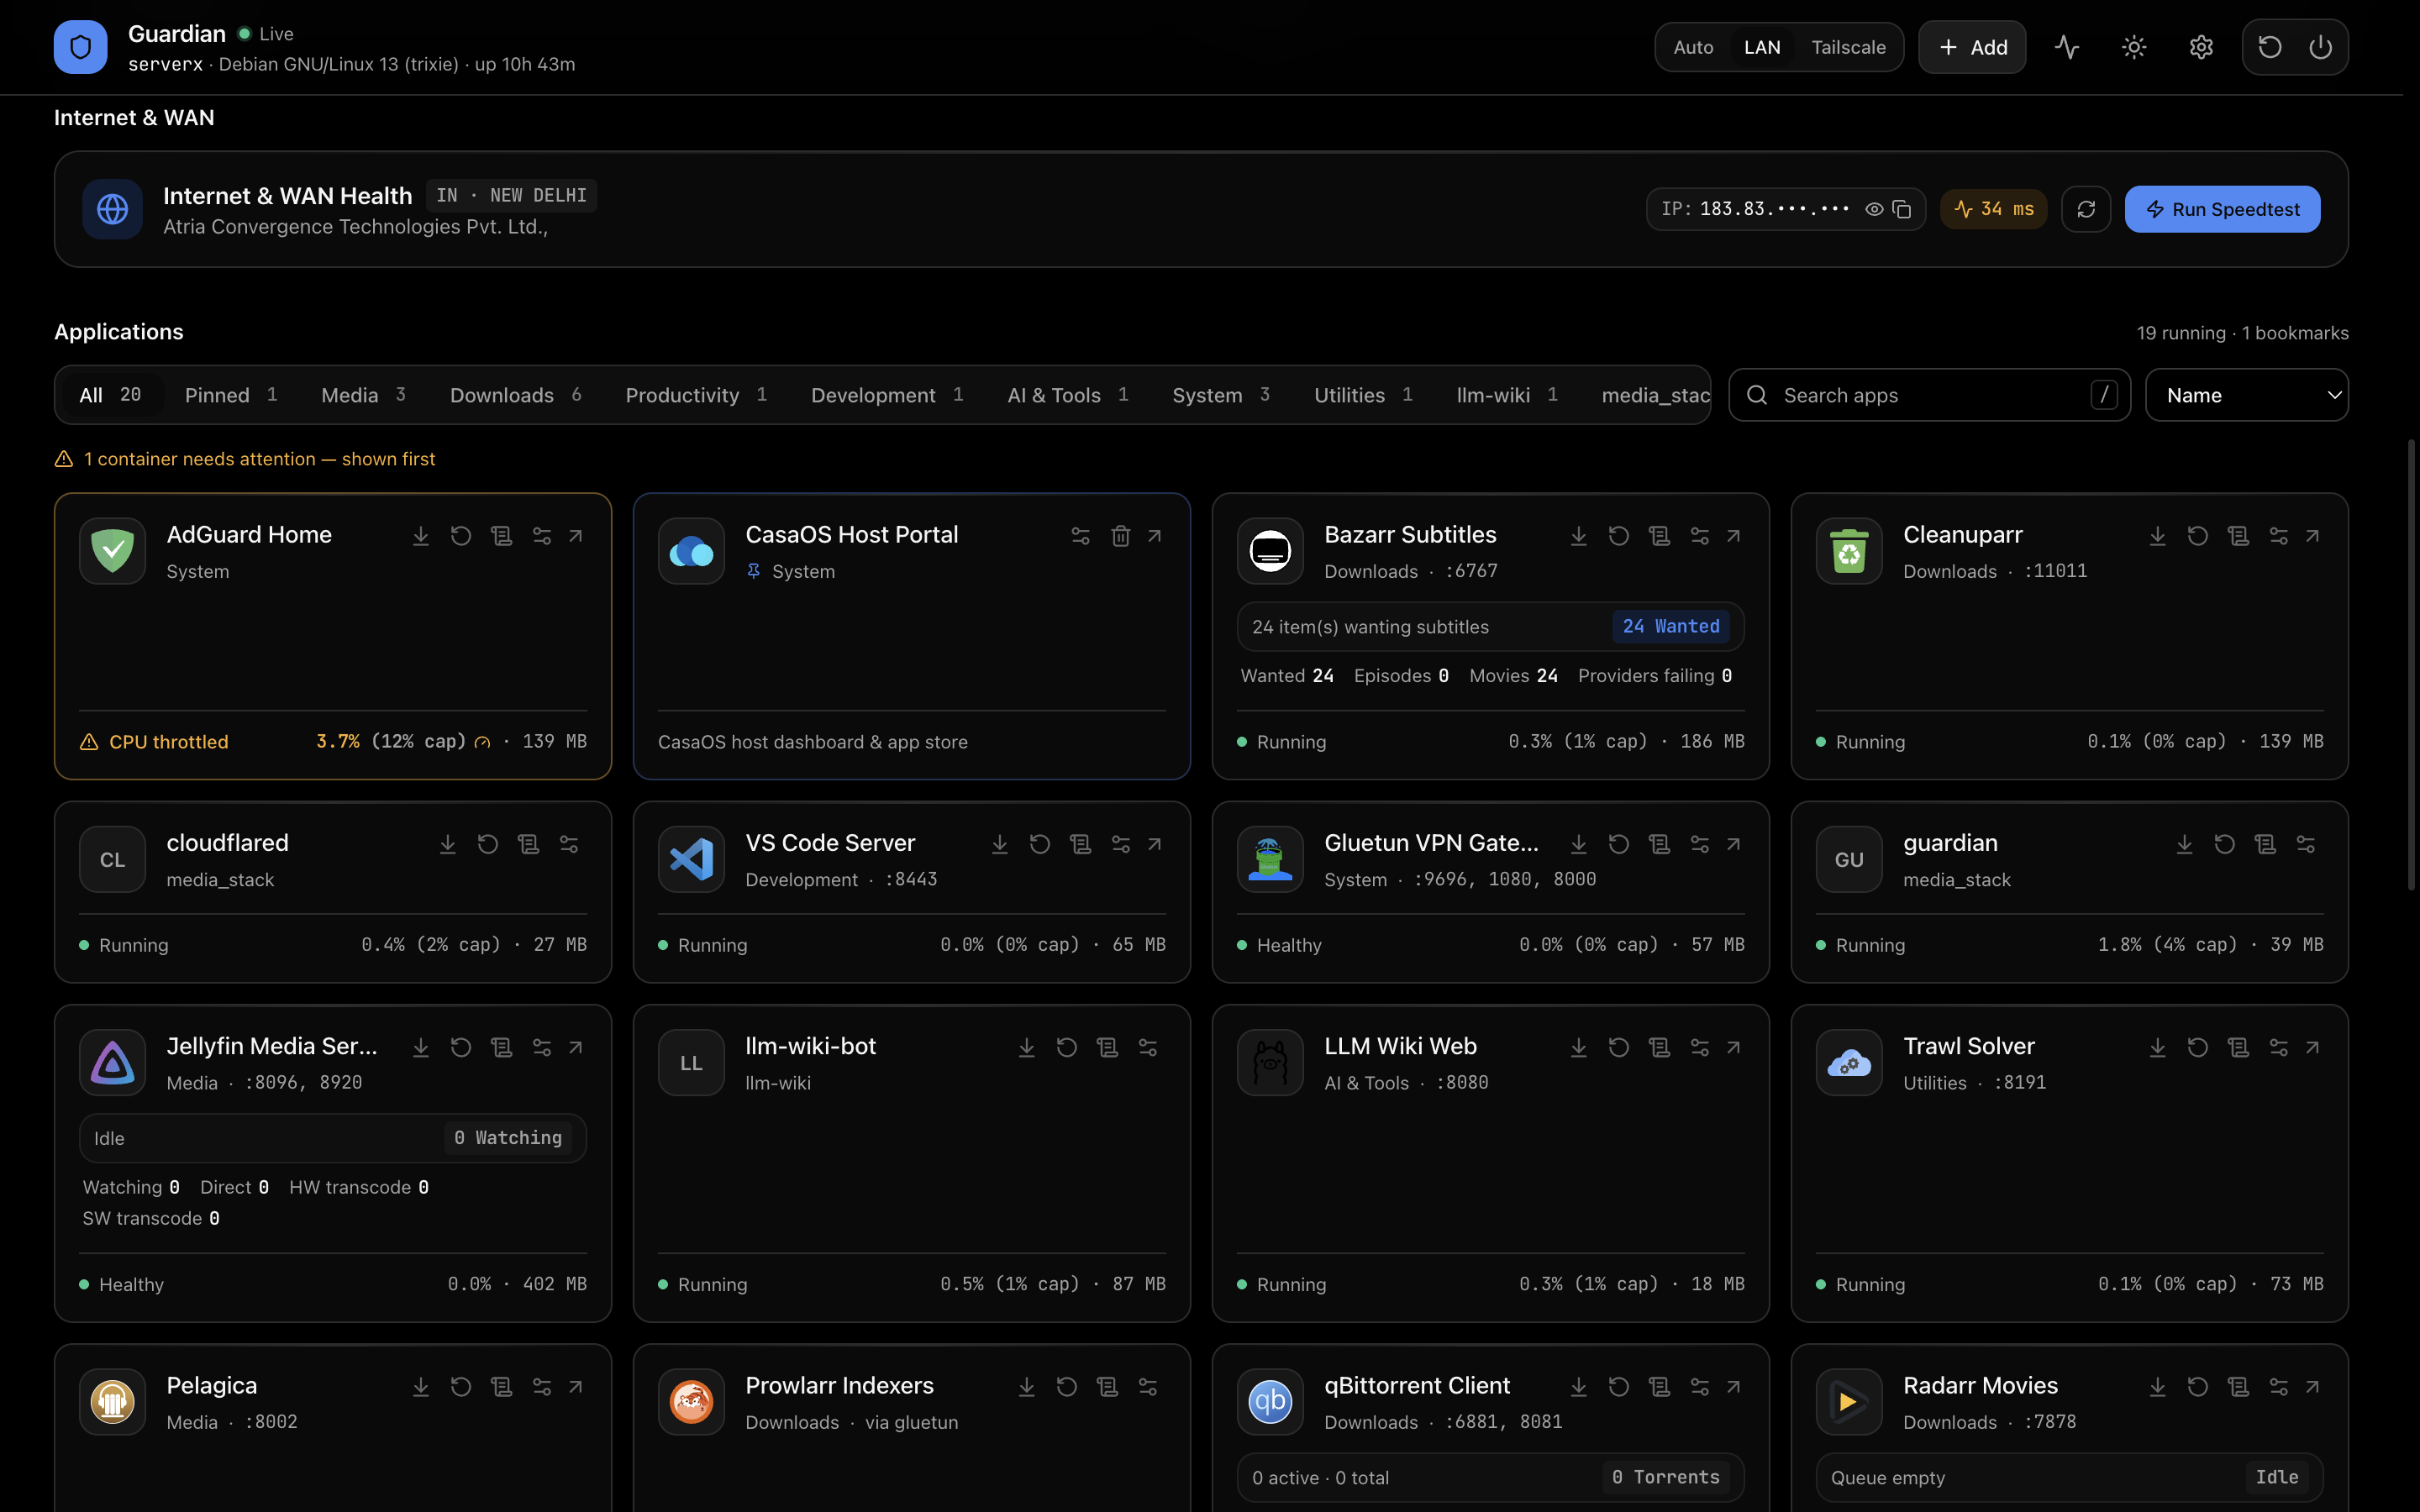Viewport: 2420px width, 1512px height.
Task: Click the download-arrow icon on Trawl Solver
Action: (x=2158, y=1047)
